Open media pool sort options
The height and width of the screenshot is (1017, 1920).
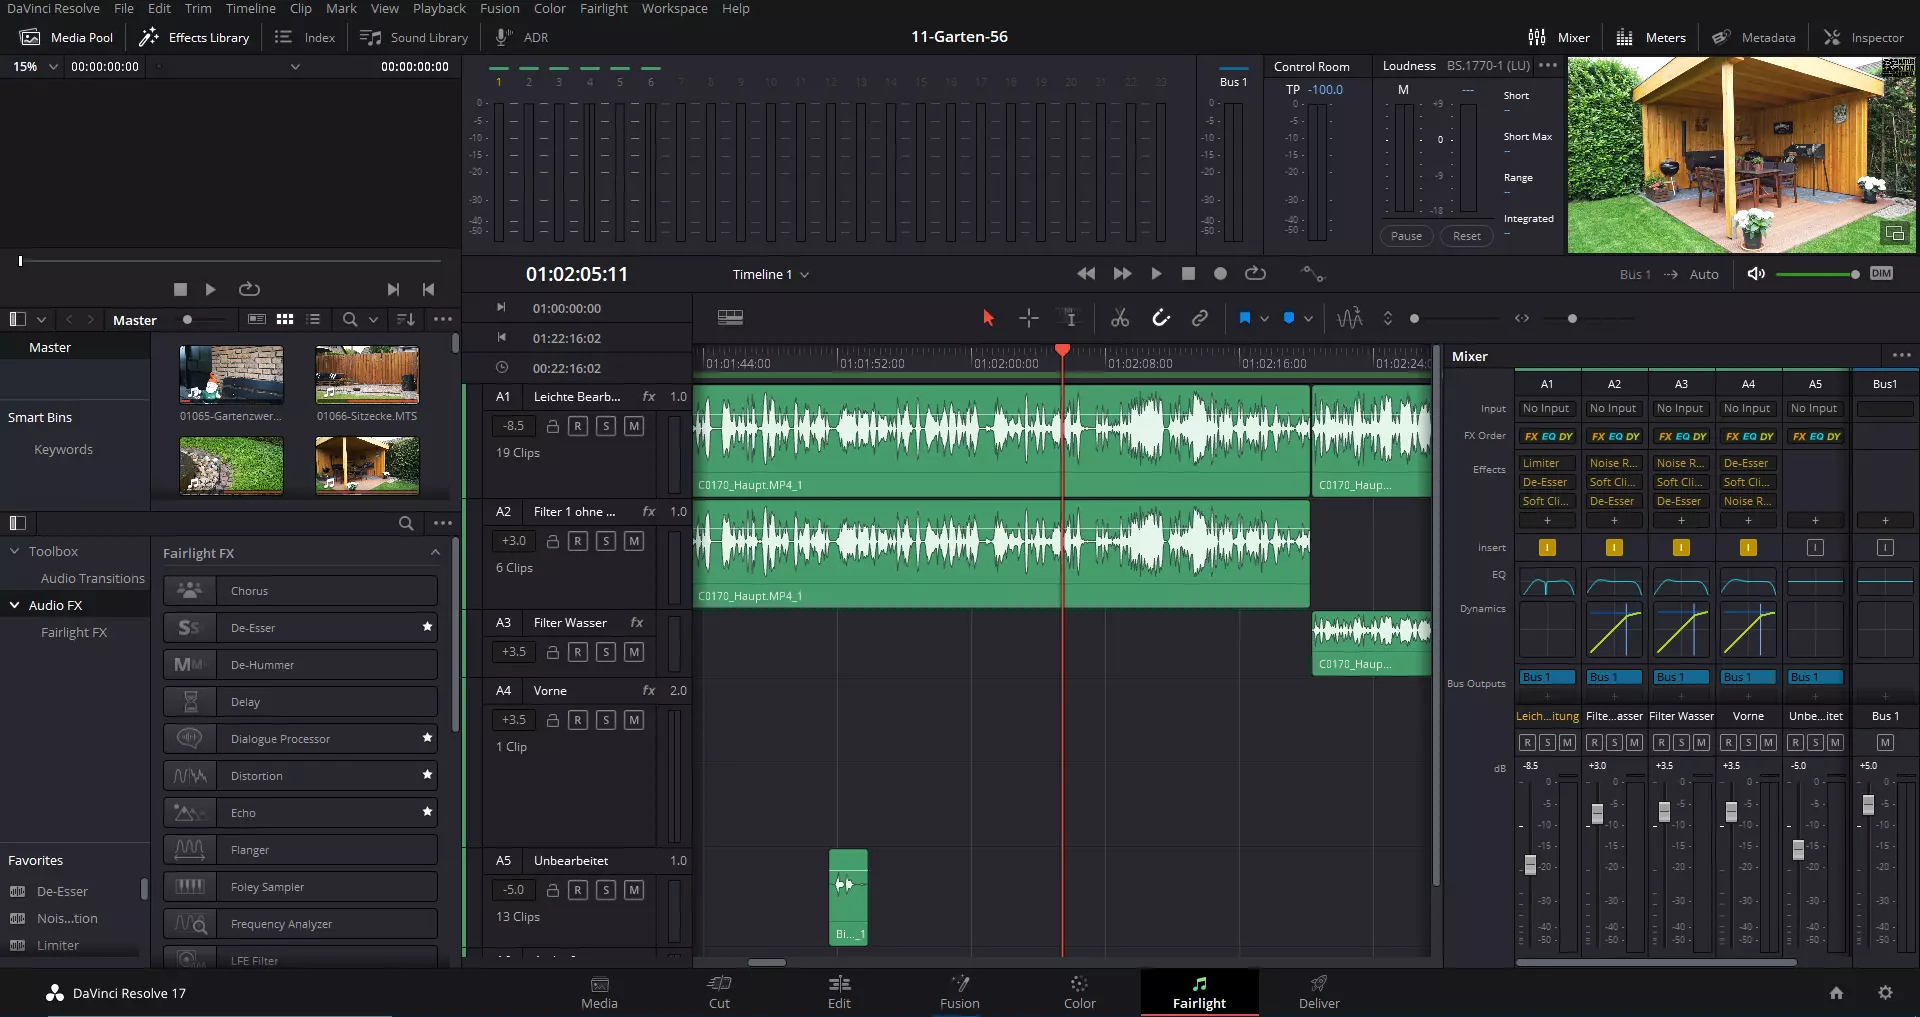pyautogui.click(x=406, y=320)
